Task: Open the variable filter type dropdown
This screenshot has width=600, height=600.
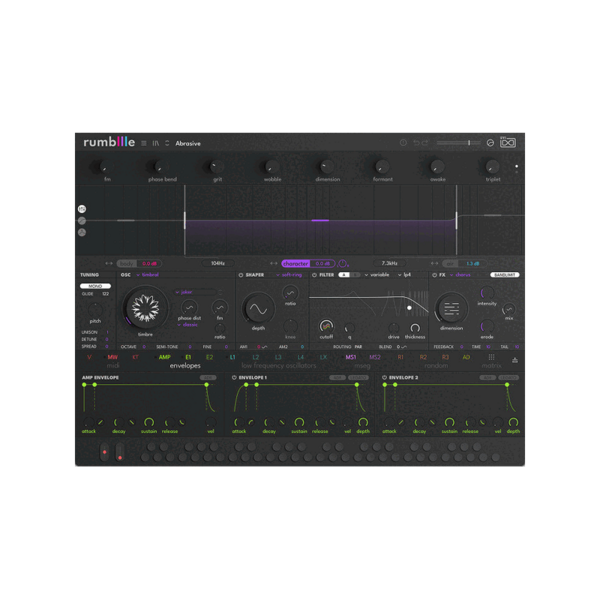Action: point(377,275)
